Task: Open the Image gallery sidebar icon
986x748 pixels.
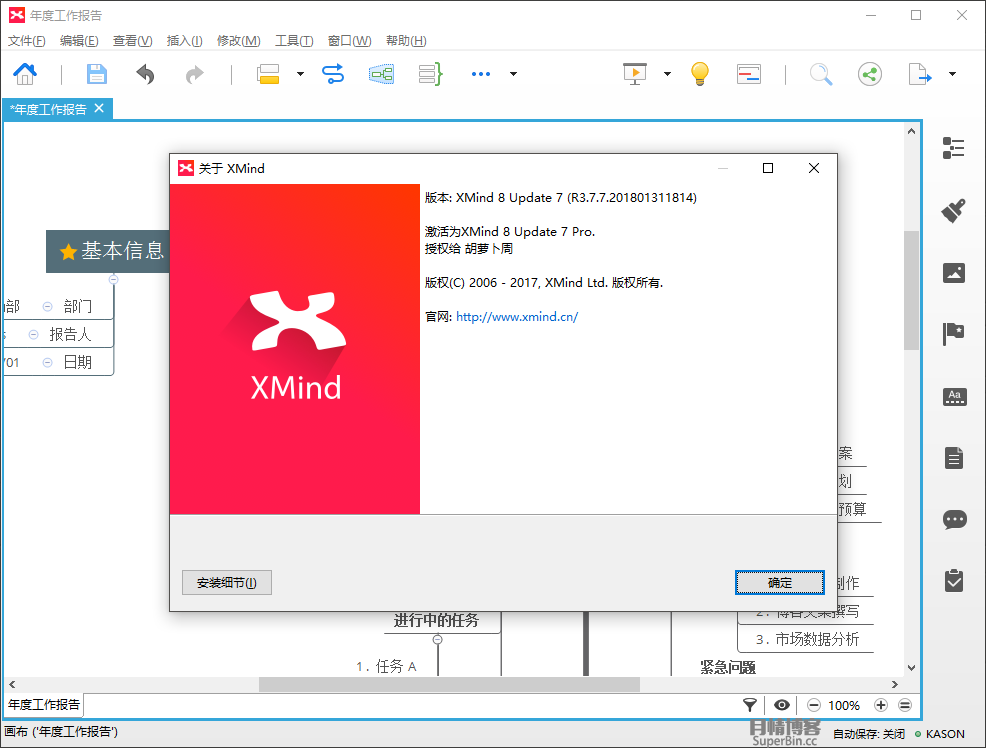Action: click(x=954, y=272)
